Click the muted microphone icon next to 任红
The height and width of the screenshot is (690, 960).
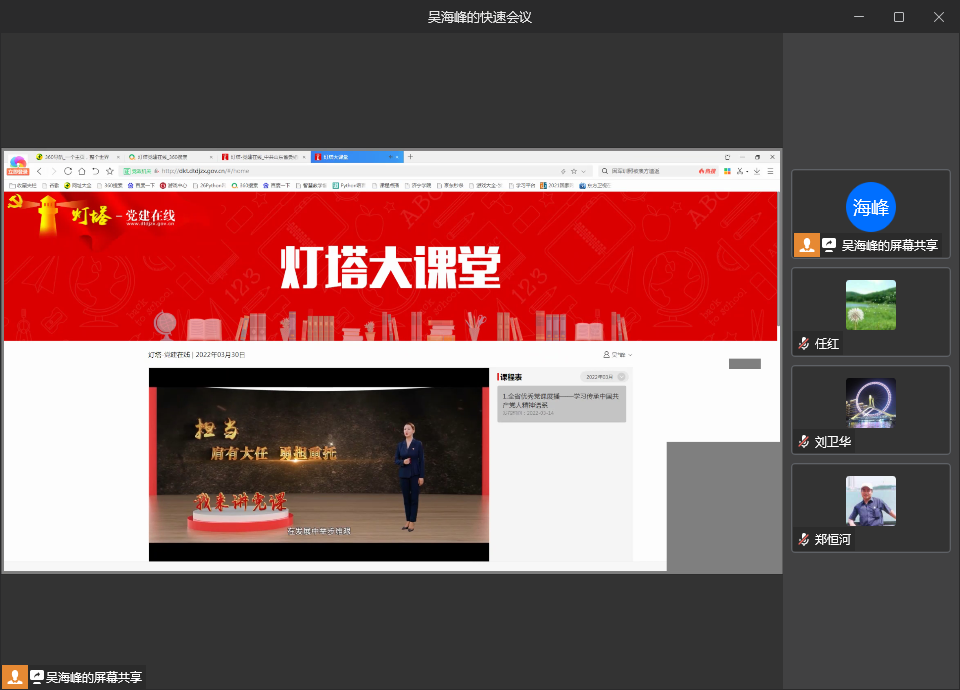[803, 343]
